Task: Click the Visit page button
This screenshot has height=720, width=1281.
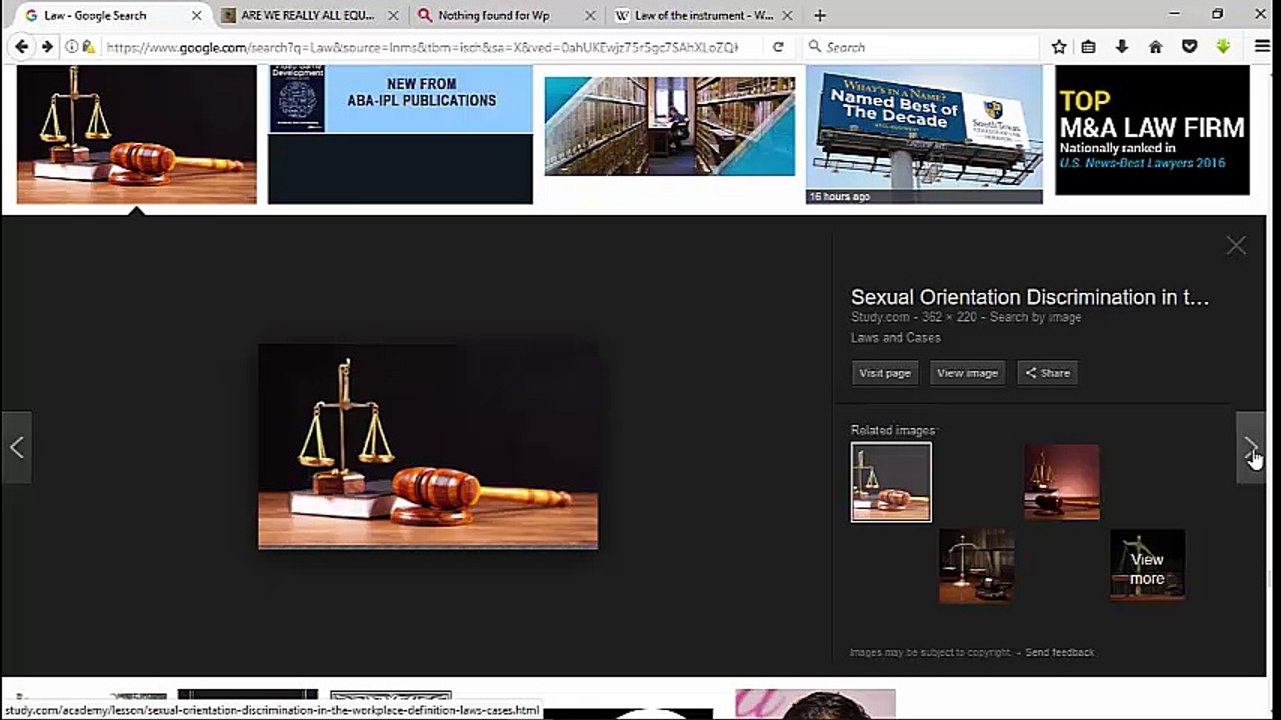Action: click(885, 373)
